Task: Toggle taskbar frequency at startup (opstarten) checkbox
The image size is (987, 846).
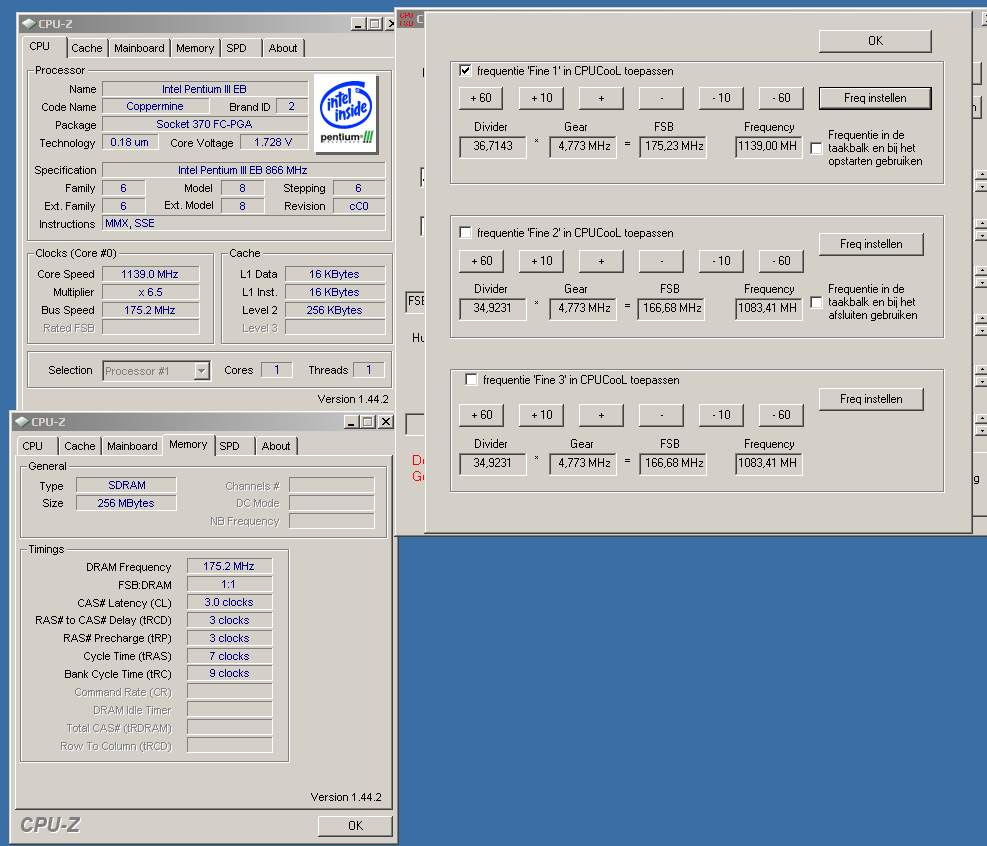Action: [816, 148]
